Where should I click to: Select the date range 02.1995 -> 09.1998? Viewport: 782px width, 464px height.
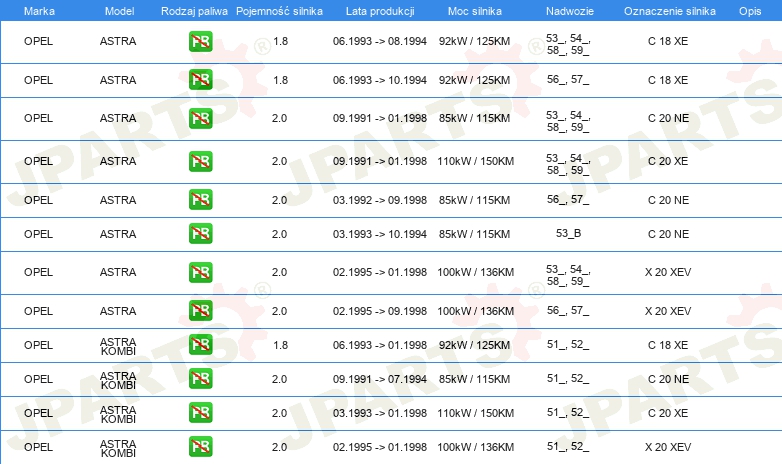[380, 311]
